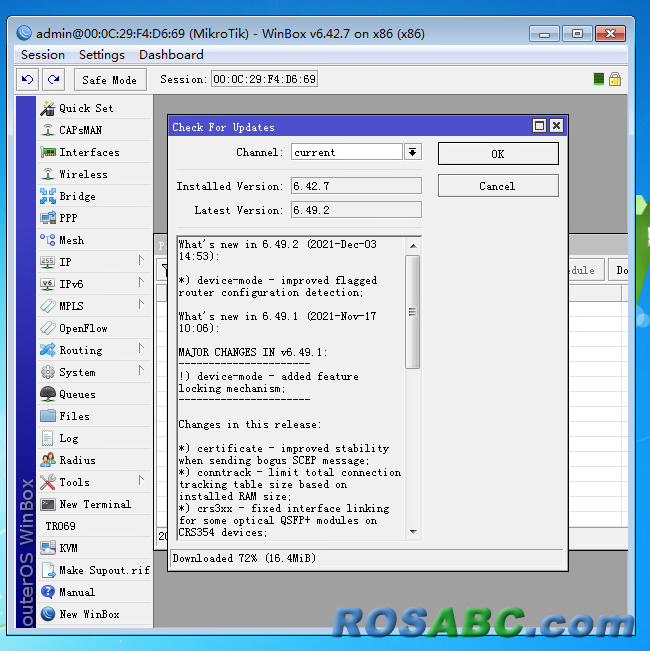Click the Downloaded 72% status text

click(x=244, y=558)
